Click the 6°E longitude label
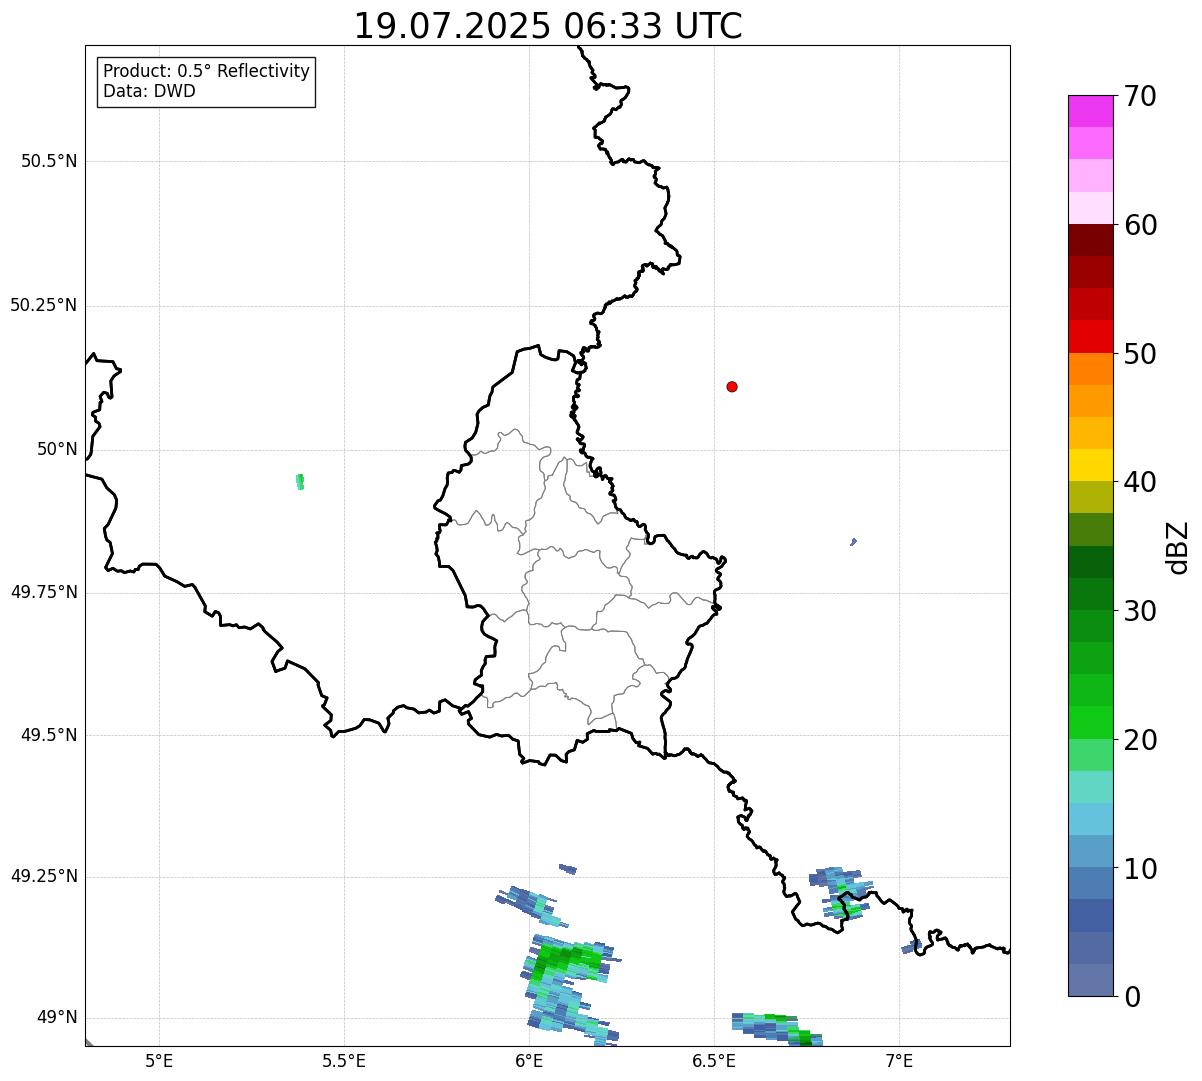Screen dimensions: 1202x1081 529,1060
